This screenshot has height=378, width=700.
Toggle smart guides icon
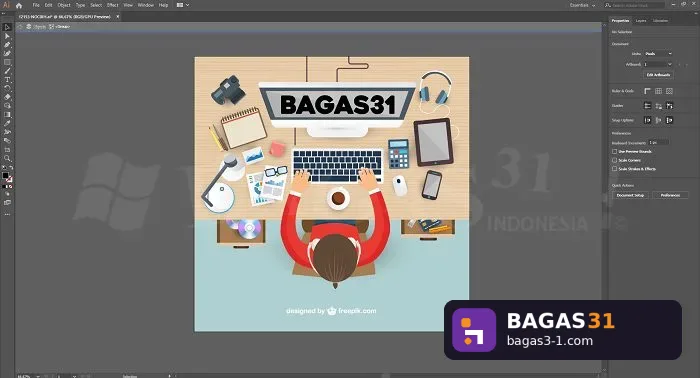point(669,106)
